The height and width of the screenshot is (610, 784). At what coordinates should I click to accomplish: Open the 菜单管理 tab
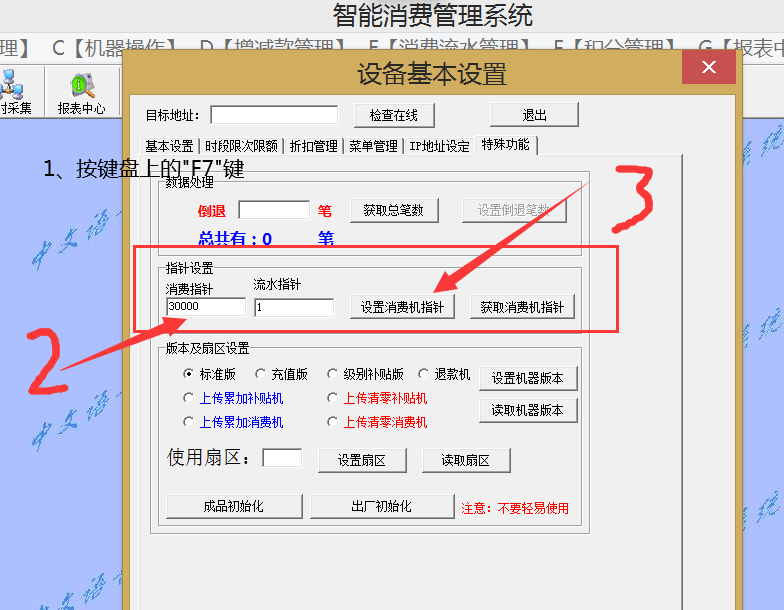[373, 146]
